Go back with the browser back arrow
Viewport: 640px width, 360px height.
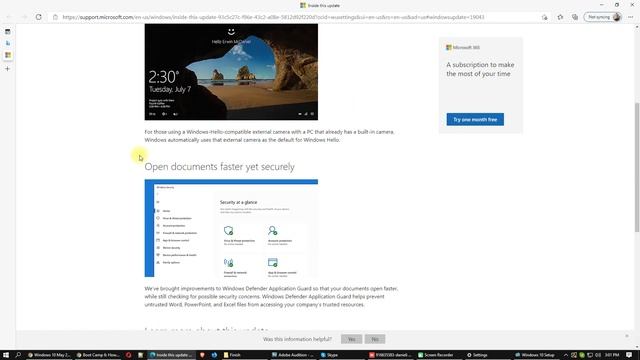(x=9, y=17)
